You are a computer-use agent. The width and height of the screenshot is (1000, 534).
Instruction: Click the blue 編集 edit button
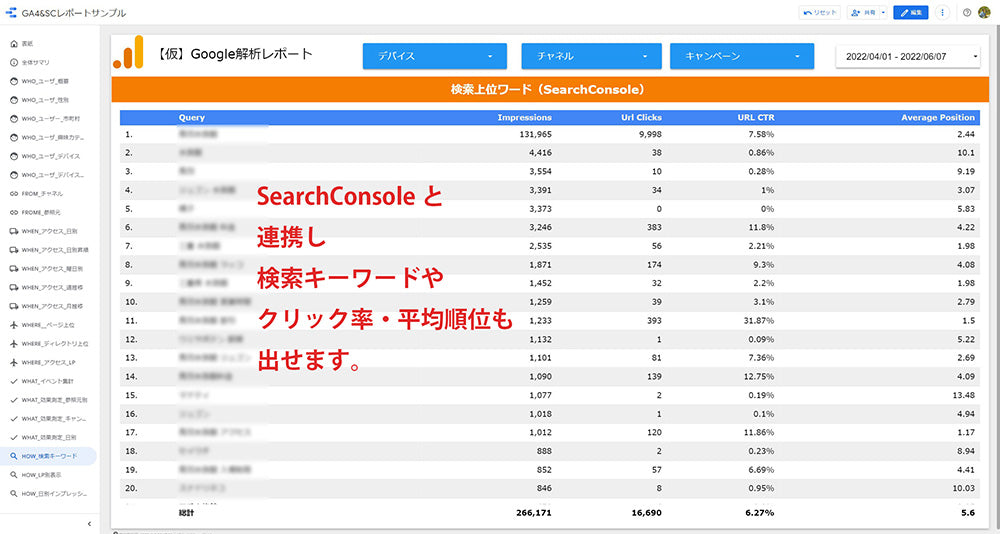pyautogui.click(x=910, y=12)
